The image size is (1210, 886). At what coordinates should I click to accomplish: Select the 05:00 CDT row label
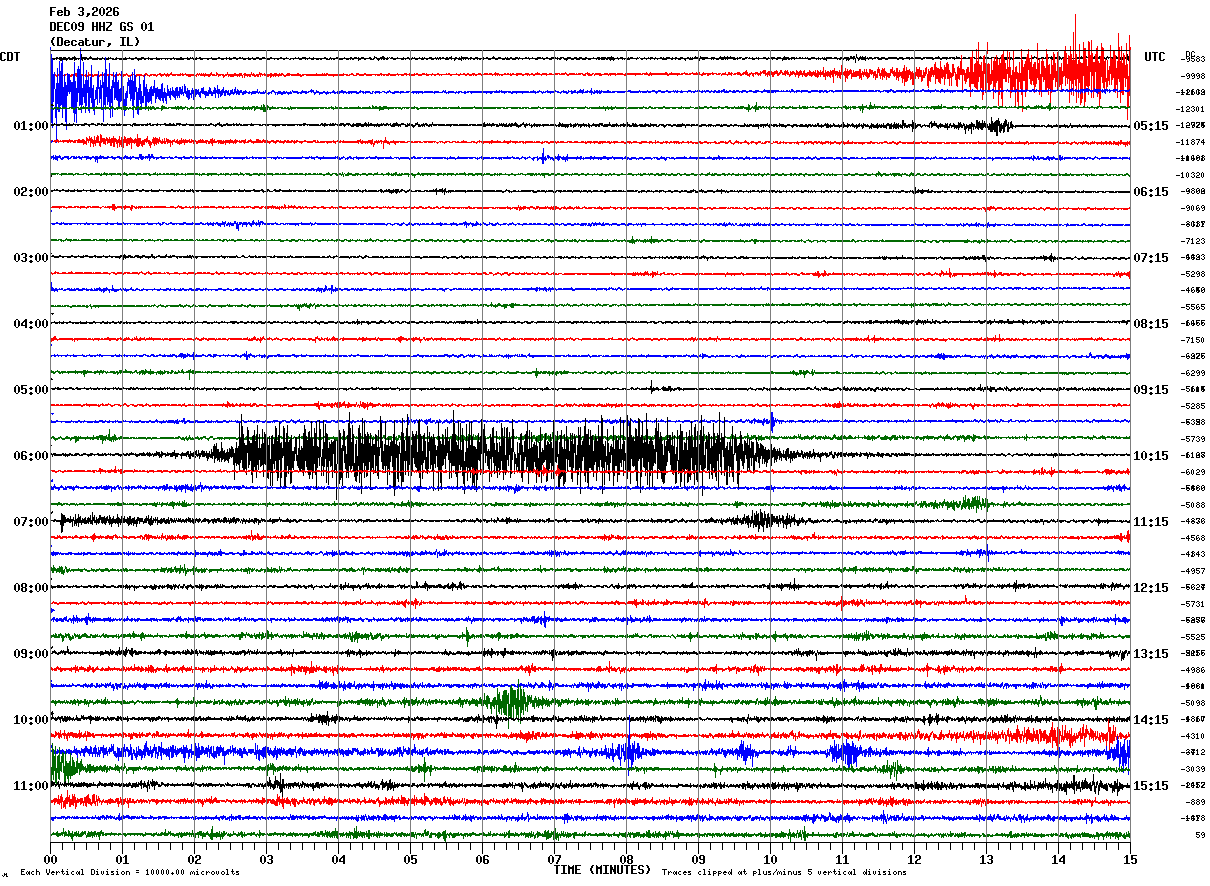pyautogui.click(x=31, y=390)
